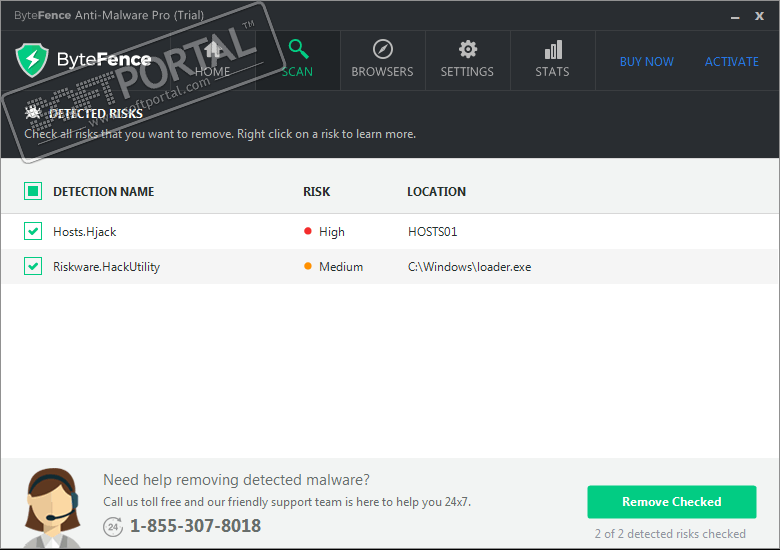Viewport: 780px width, 550px height.
Task: Sort by DETECTION NAME column header
Action: (x=103, y=191)
